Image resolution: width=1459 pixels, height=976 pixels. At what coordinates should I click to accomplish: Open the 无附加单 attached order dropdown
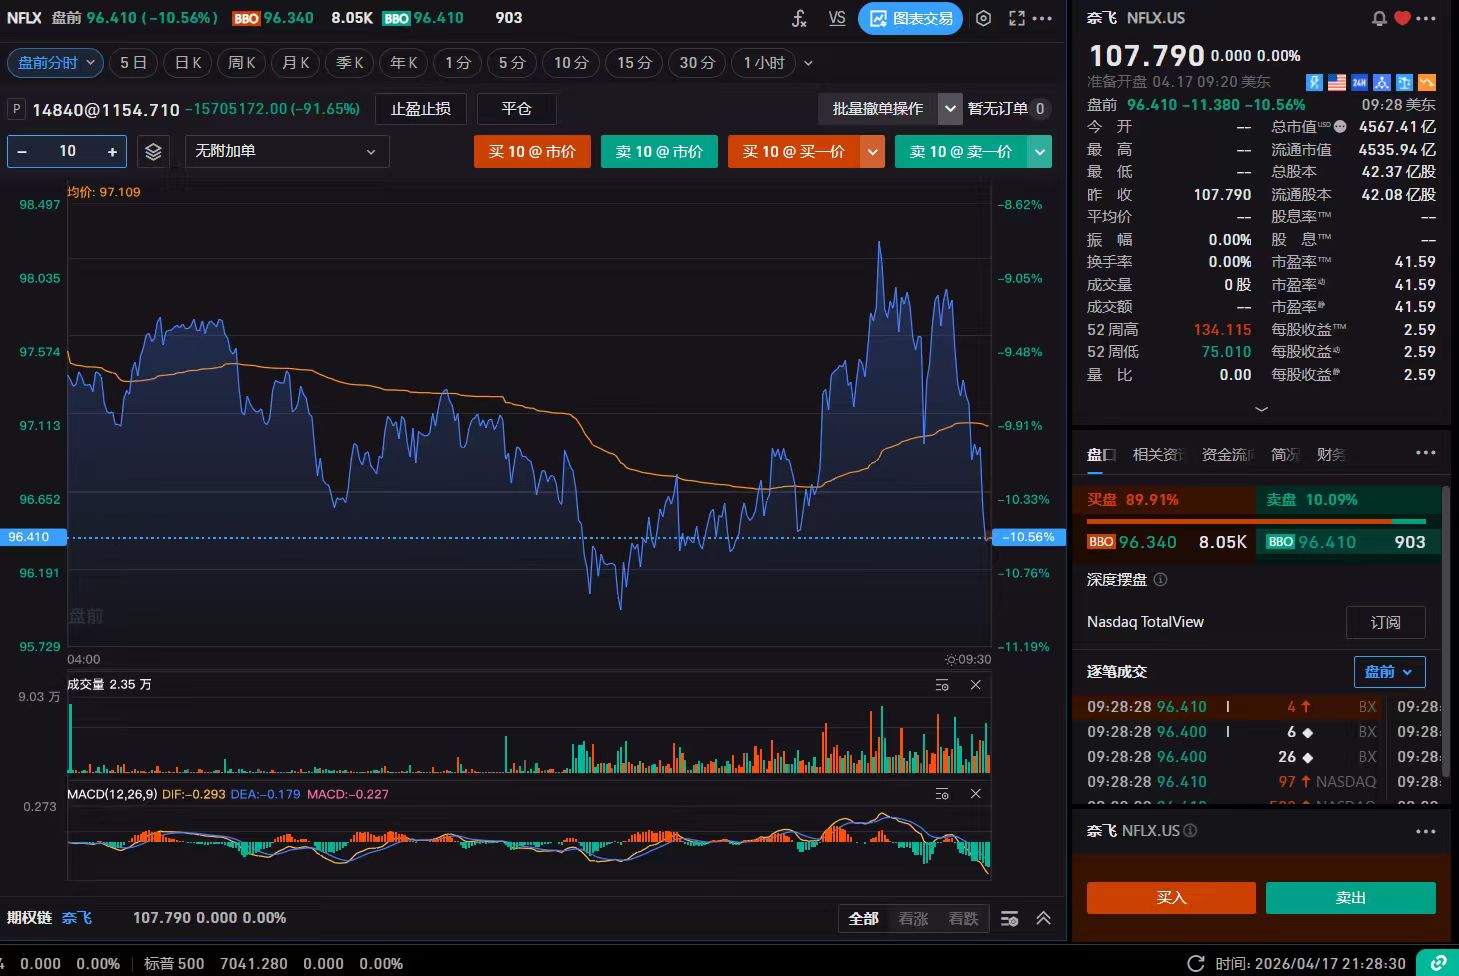[286, 151]
